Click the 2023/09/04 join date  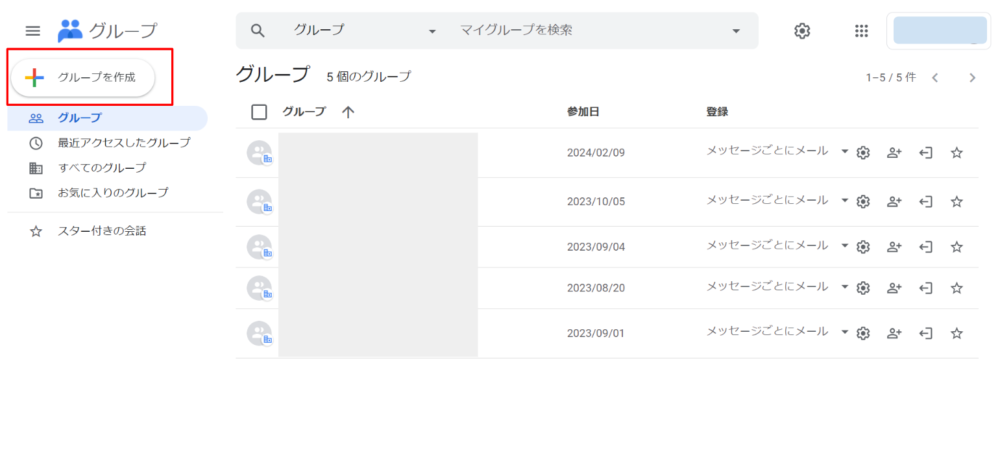click(x=596, y=247)
